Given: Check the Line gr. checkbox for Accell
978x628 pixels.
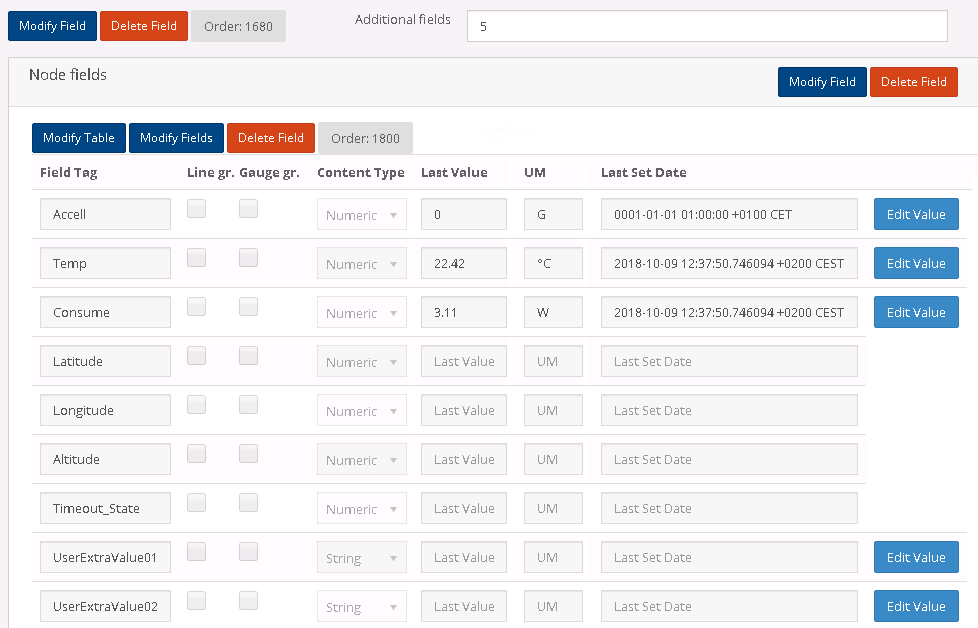Looking at the screenshot, I should 197,208.
